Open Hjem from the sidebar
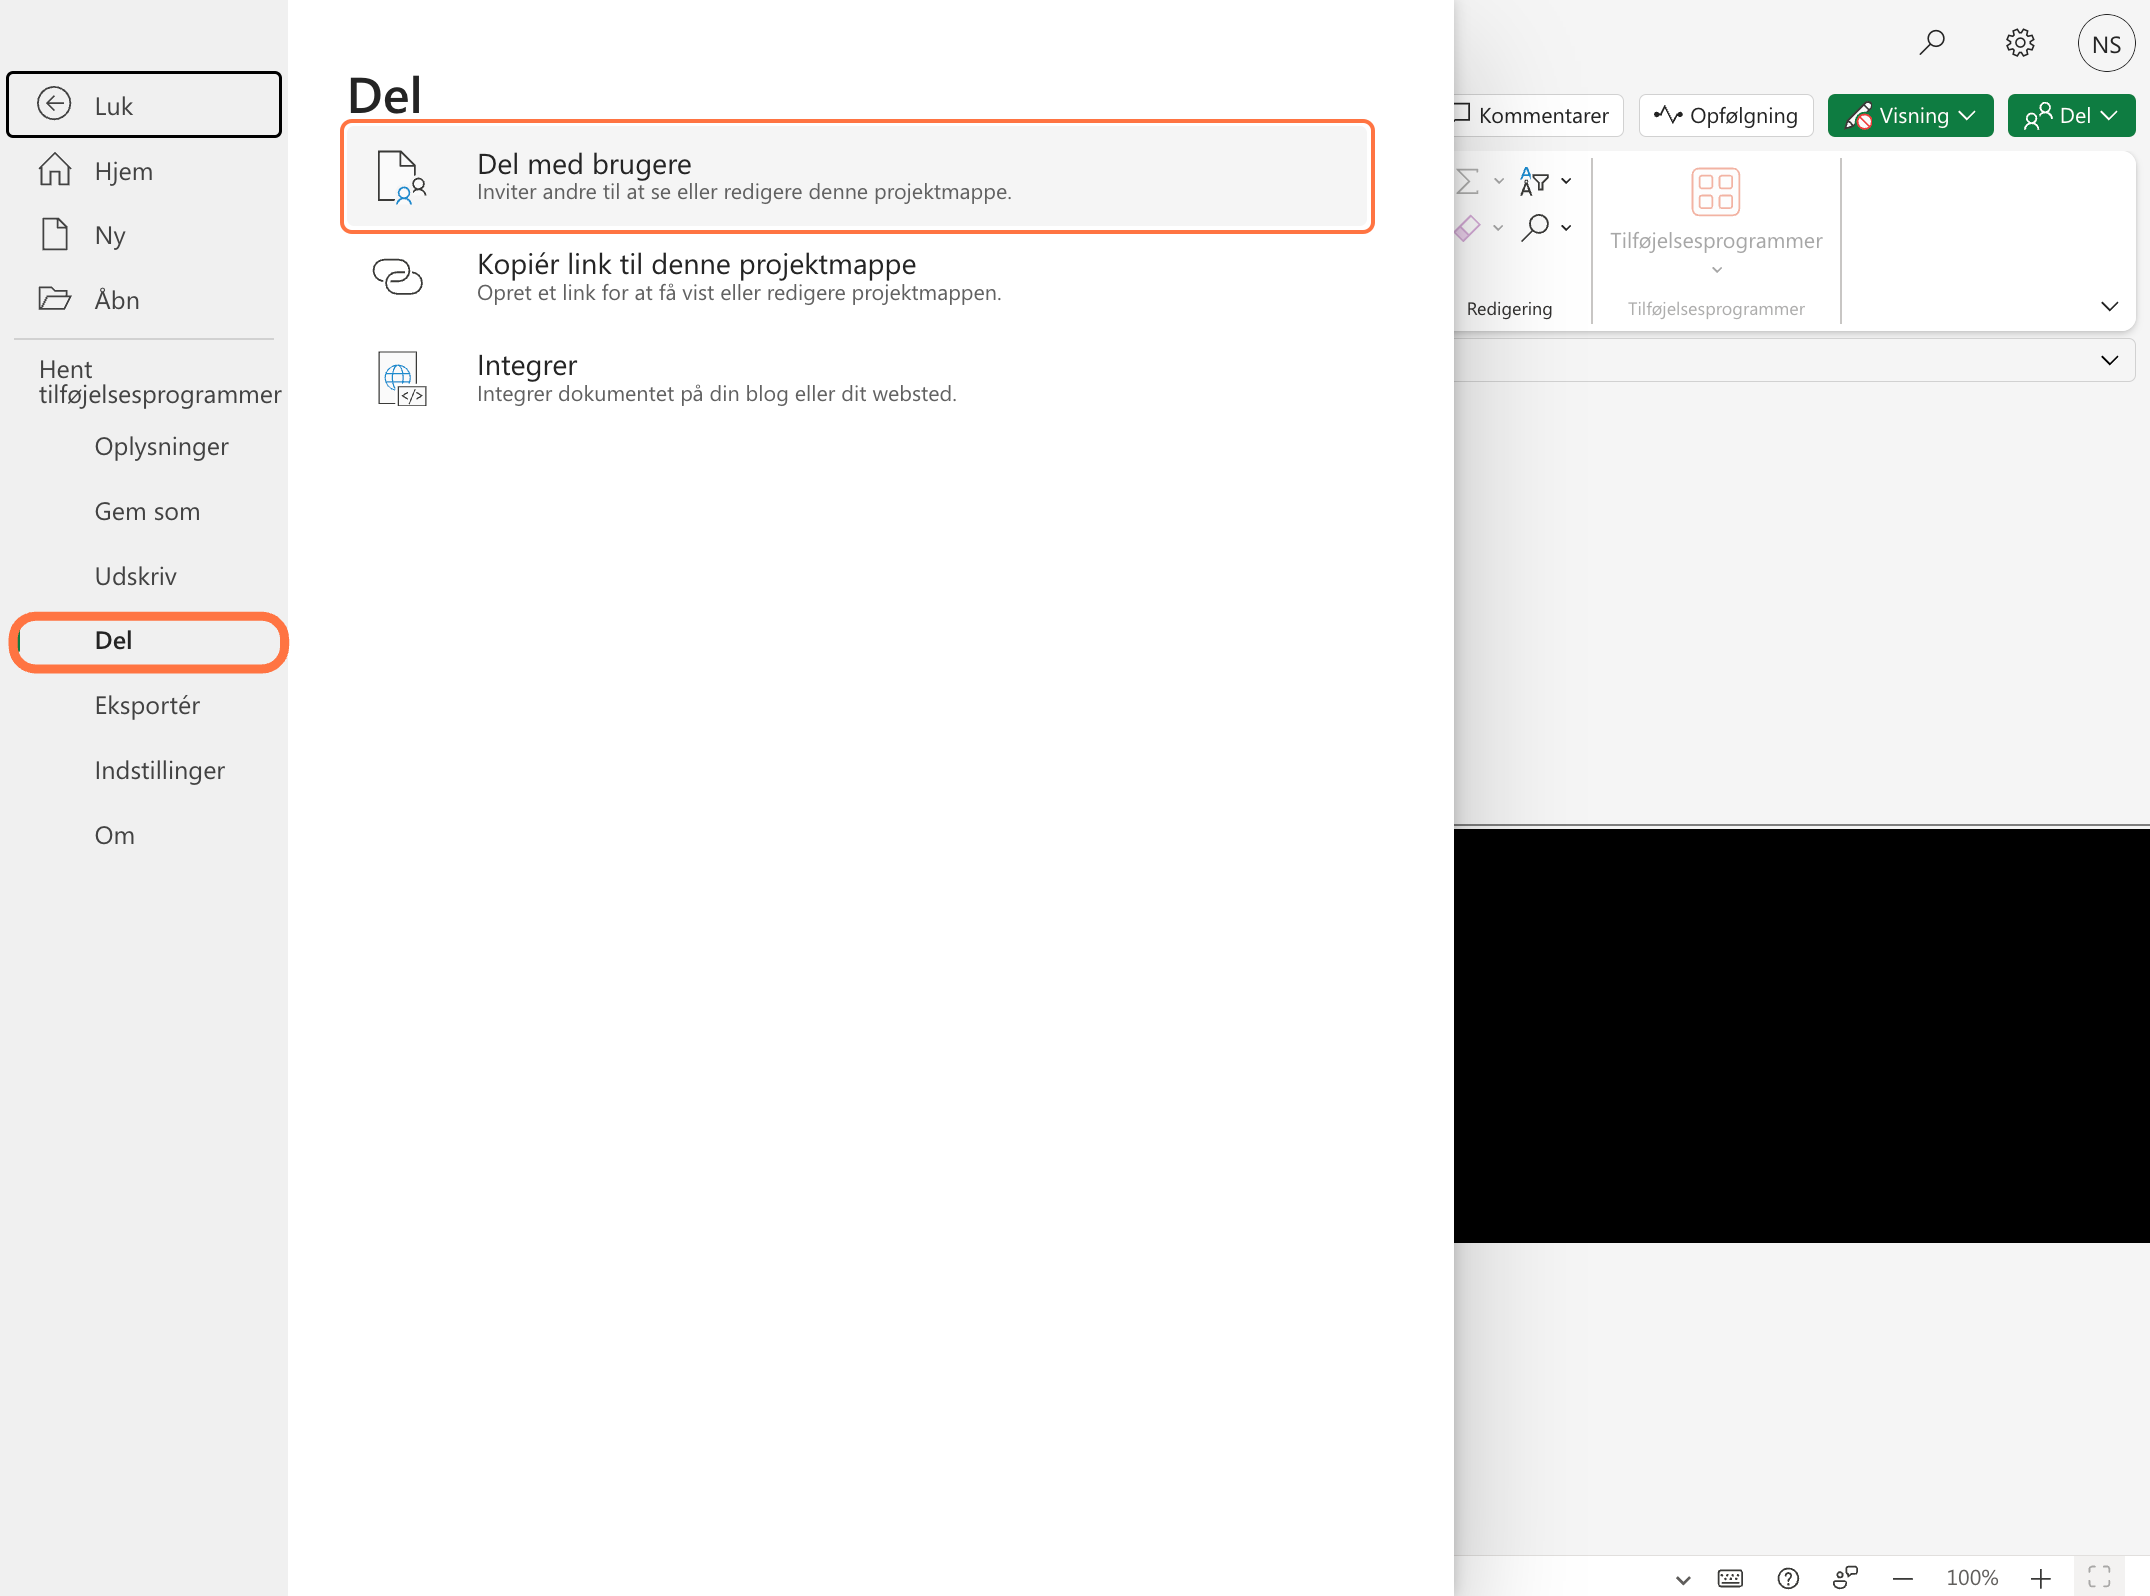The height and width of the screenshot is (1596, 2150). pos(144,171)
